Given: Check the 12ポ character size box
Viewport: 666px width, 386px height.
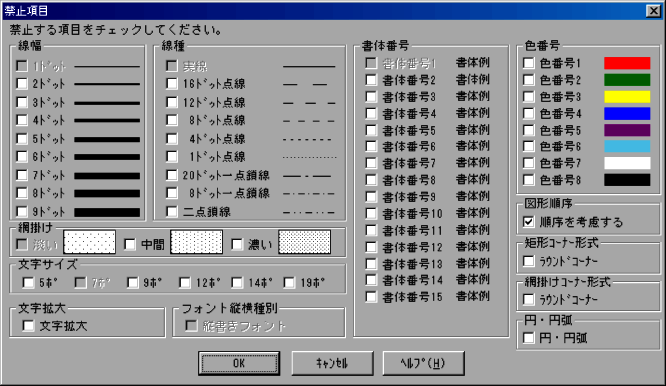Looking at the screenshot, I should [x=185, y=282].
